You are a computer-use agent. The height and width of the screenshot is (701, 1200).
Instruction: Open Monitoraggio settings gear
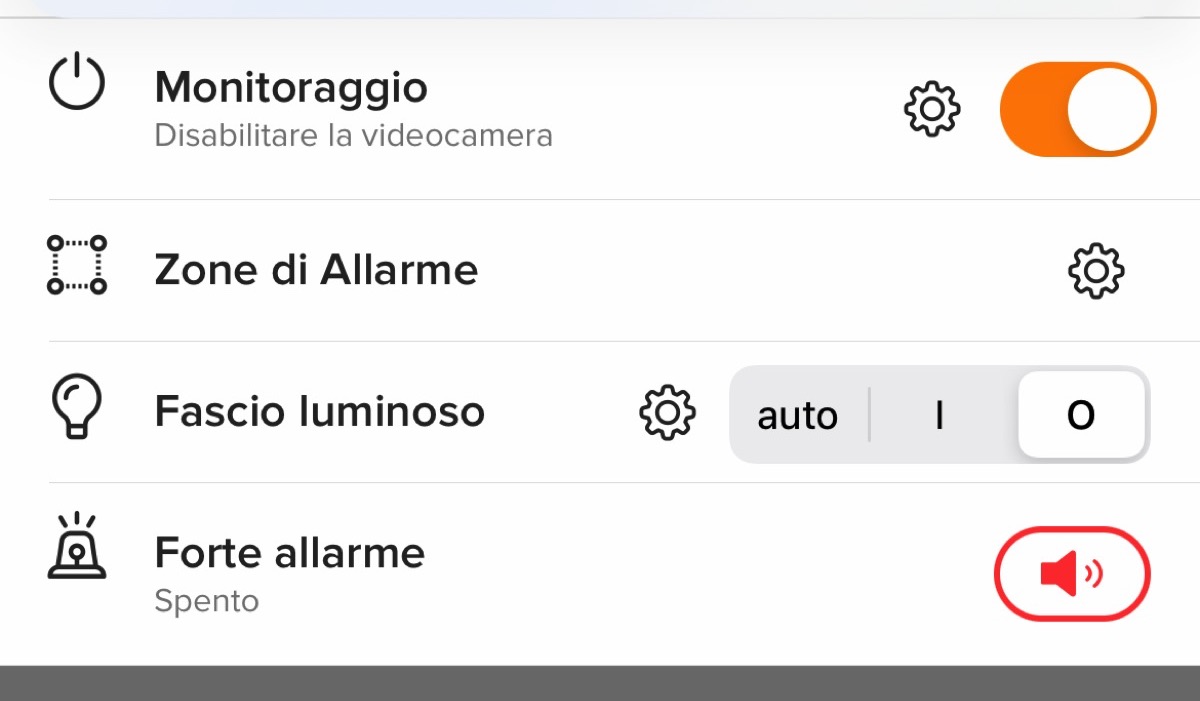click(x=932, y=109)
